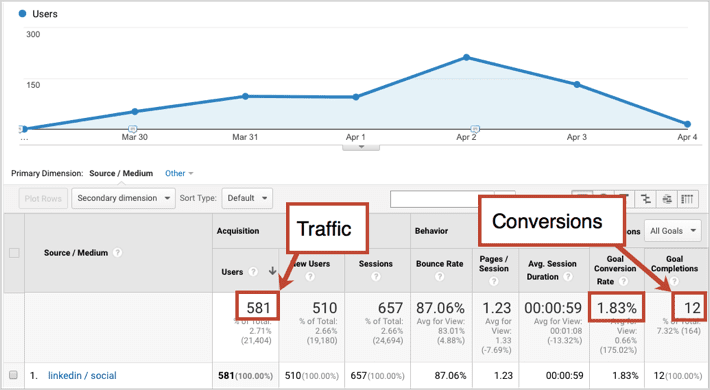Viewport: 710px width, 390px height.
Task: Sort table by Users column header
Action: click(x=232, y=272)
